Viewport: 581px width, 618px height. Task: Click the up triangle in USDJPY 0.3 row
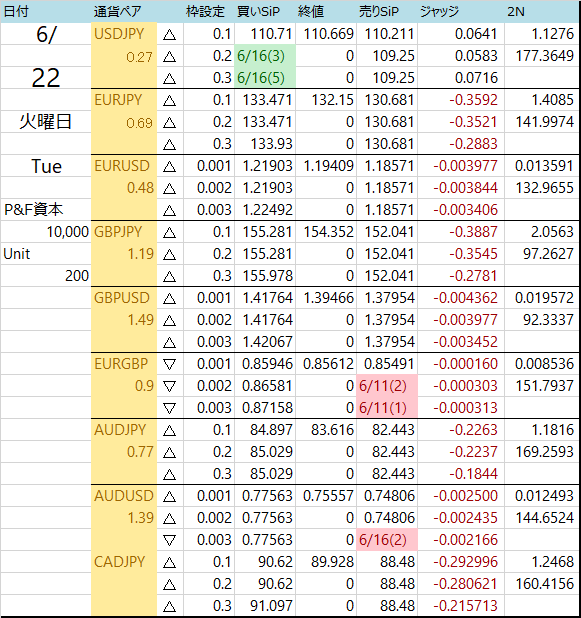169,79
